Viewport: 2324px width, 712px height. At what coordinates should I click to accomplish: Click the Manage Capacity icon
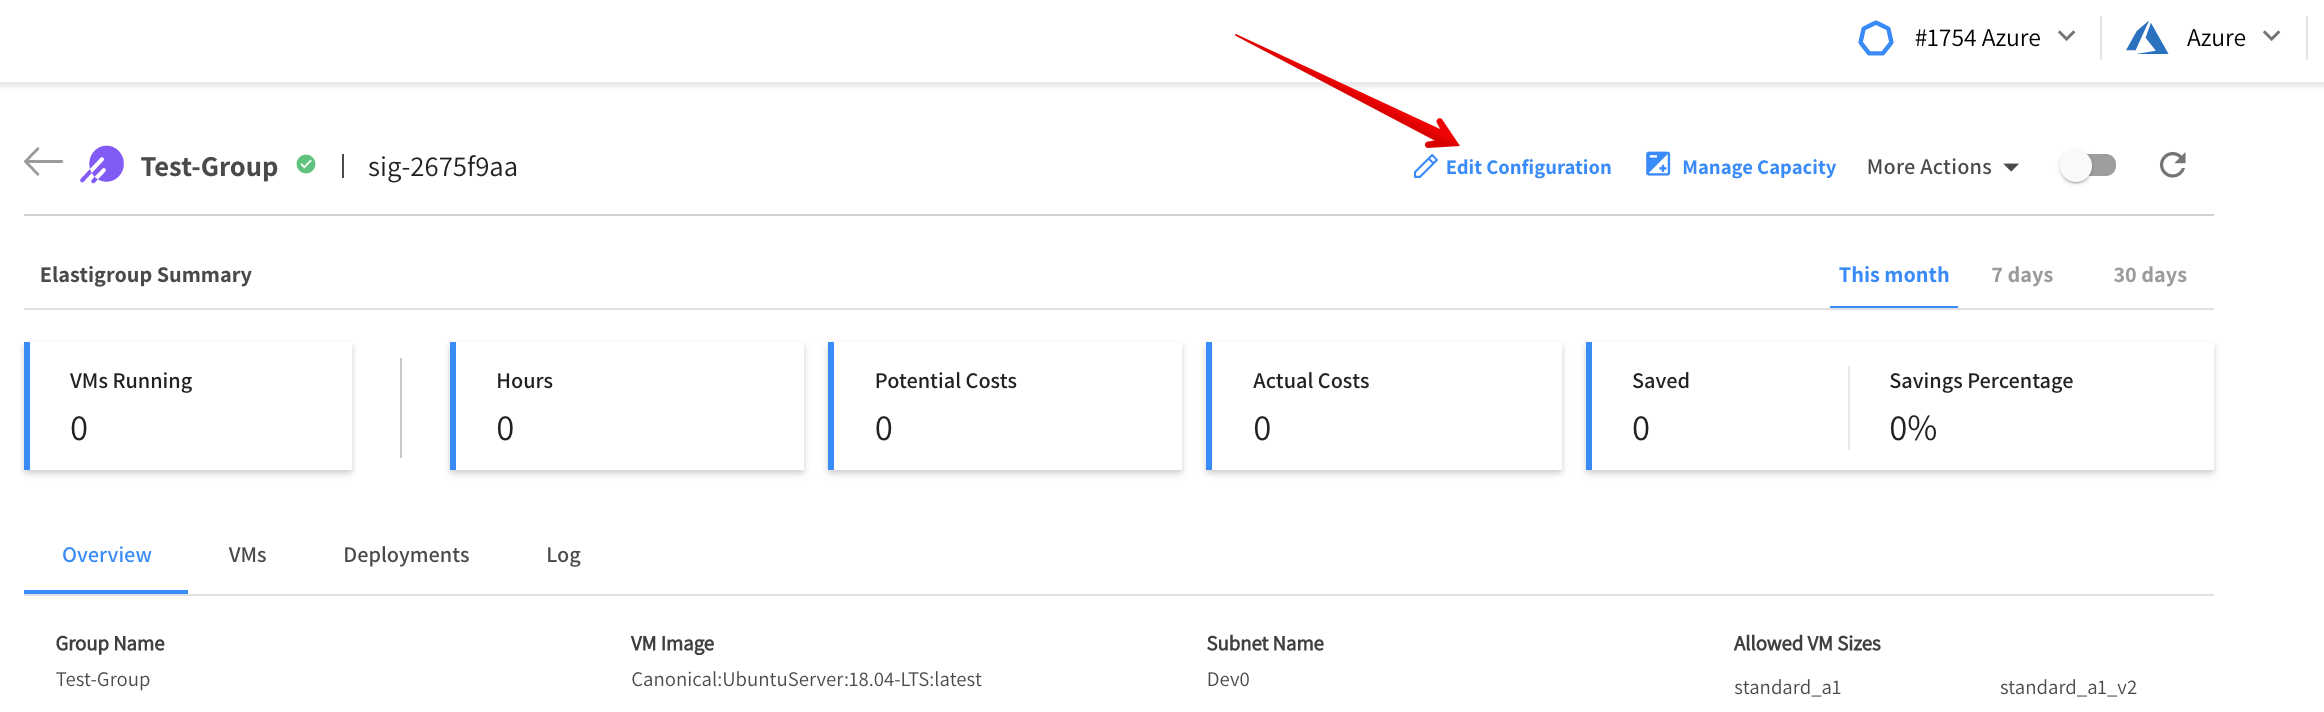[x=1657, y=165]
